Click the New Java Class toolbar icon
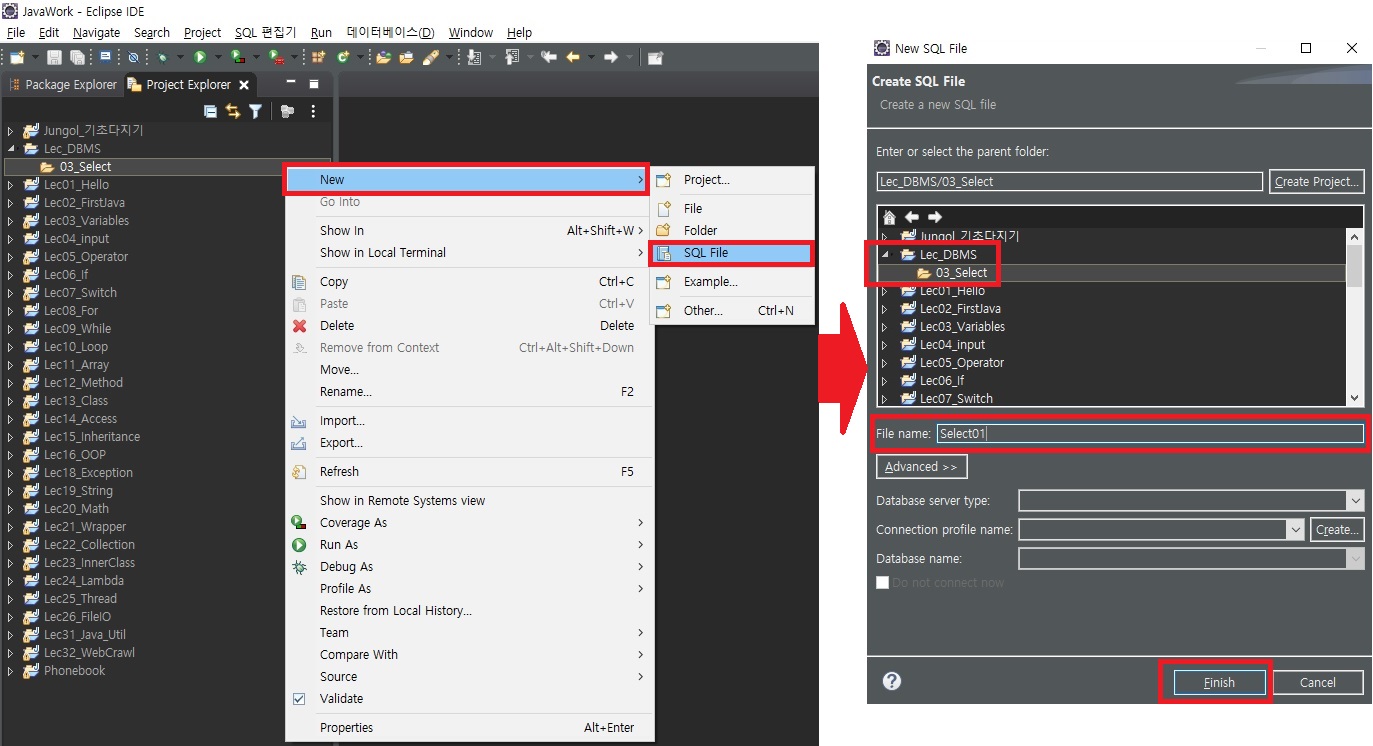The width and height of the screenshot is (1373, 746). pyautogui.click(x=343, y=57)
